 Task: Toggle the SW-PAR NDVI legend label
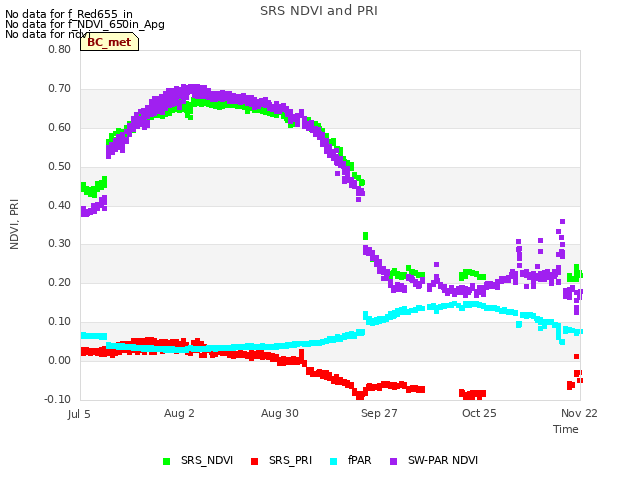pyautogui.click(x=443, y=460)
